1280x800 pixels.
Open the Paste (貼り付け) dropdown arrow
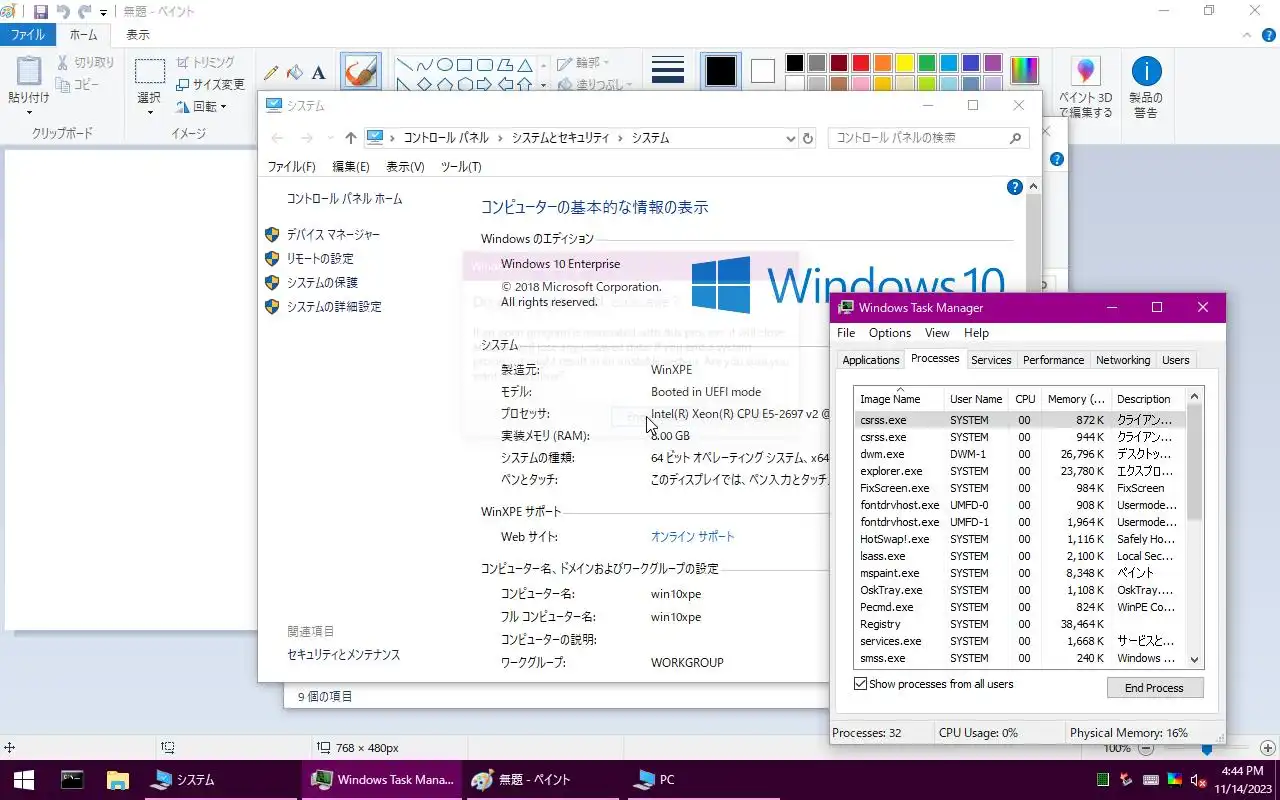coord(28,113)
